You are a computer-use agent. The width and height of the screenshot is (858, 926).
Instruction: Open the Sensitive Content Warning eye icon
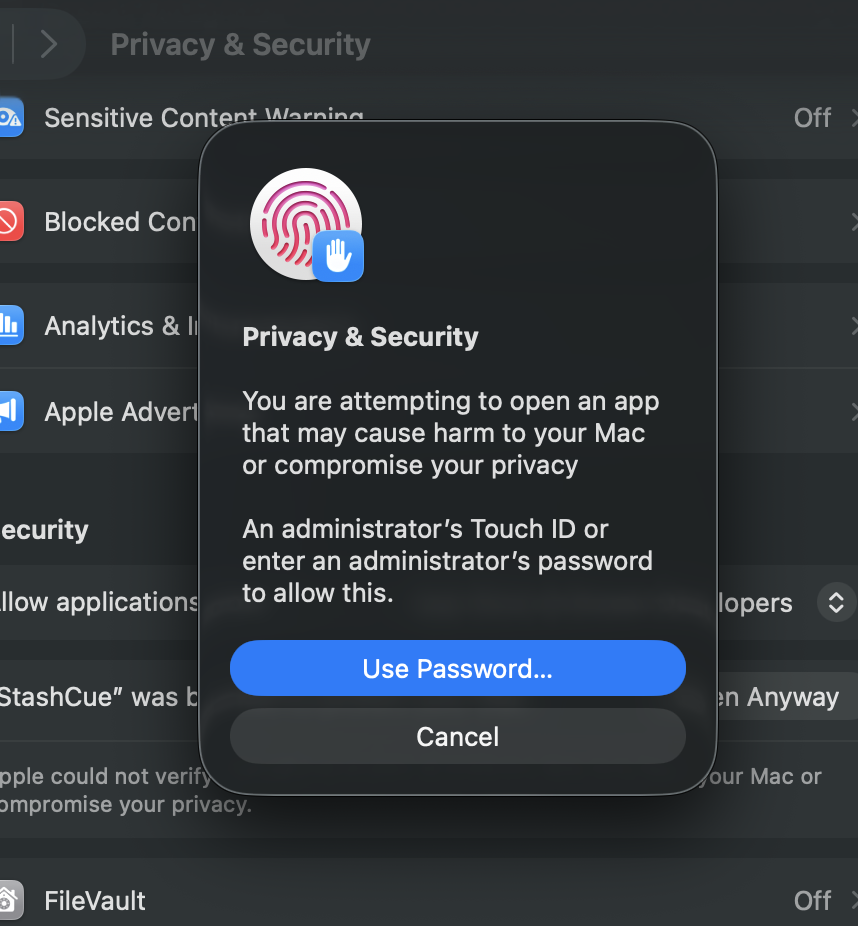point(11,118)
